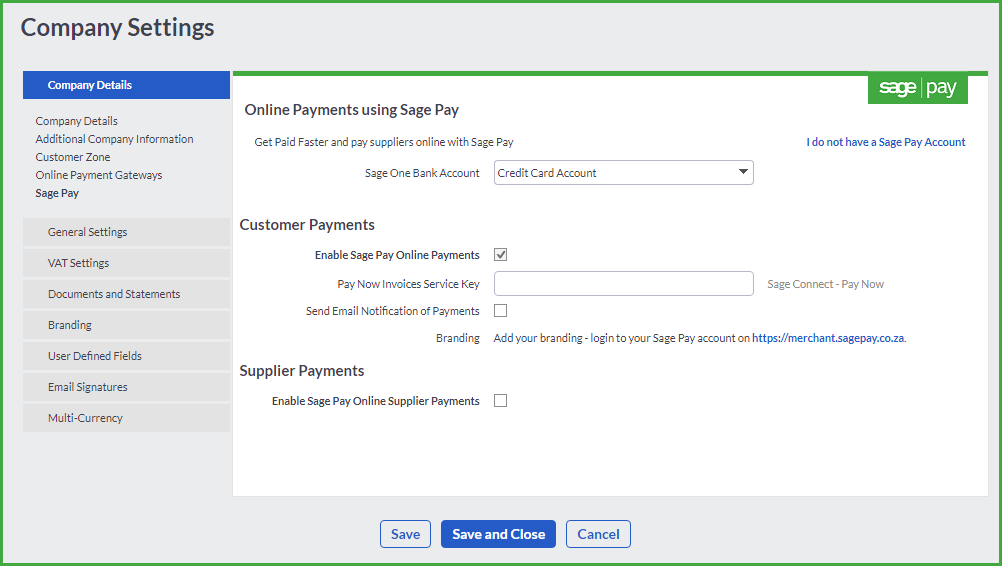Click the 'Company Settings' page title

[x=118, y=27]
